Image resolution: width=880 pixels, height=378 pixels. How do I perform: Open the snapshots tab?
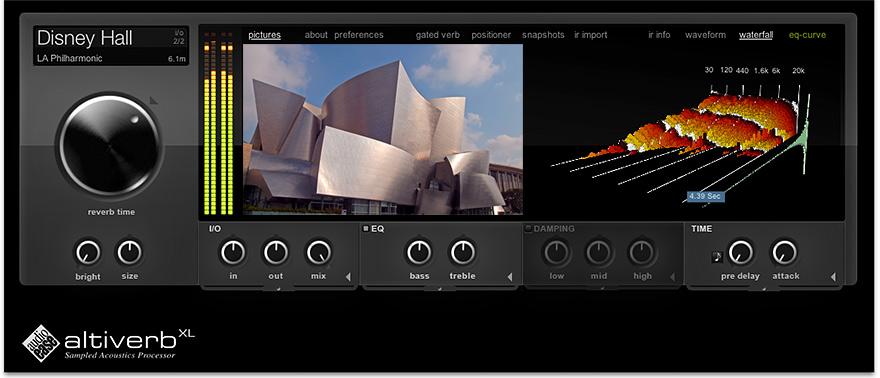543,35
